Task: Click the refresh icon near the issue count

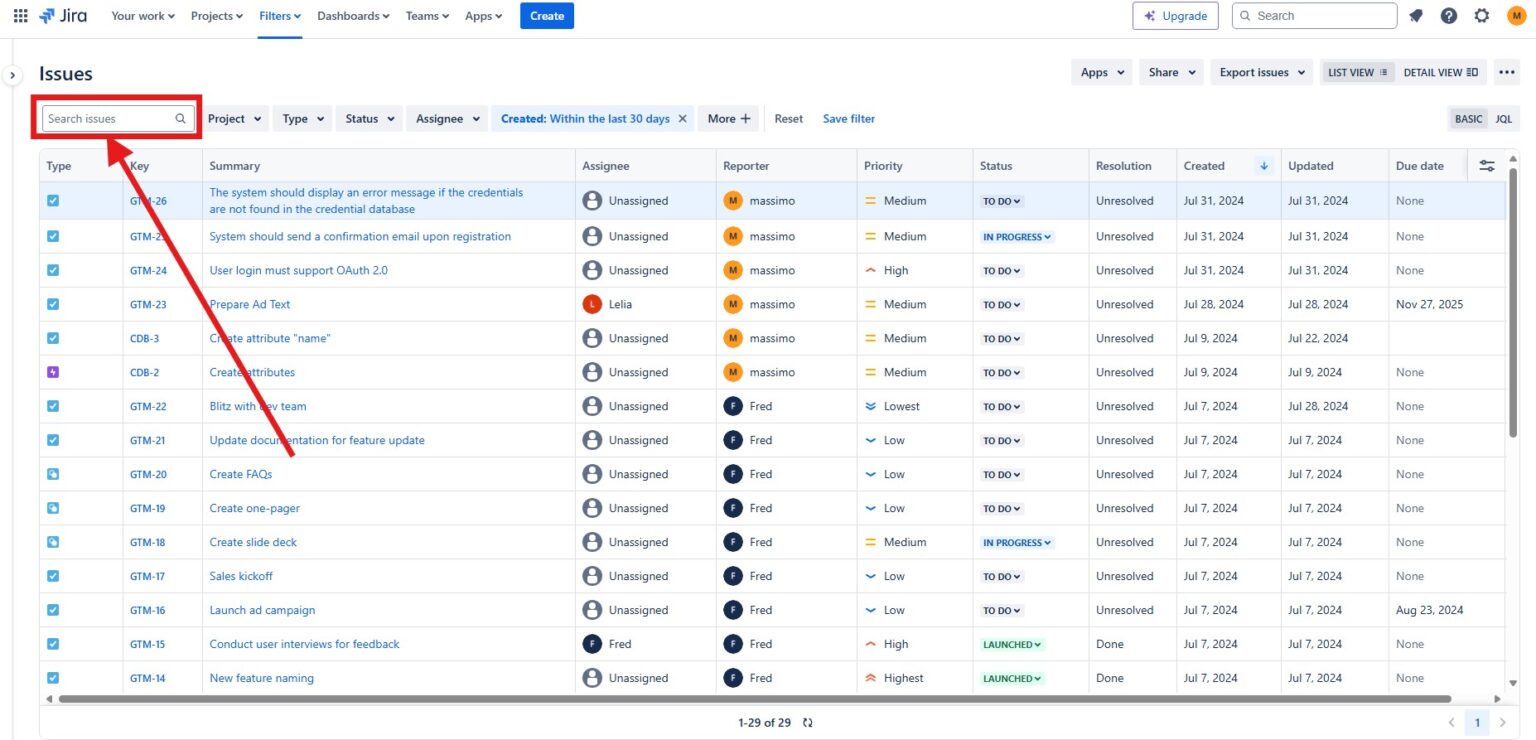Action: (807, 722)
